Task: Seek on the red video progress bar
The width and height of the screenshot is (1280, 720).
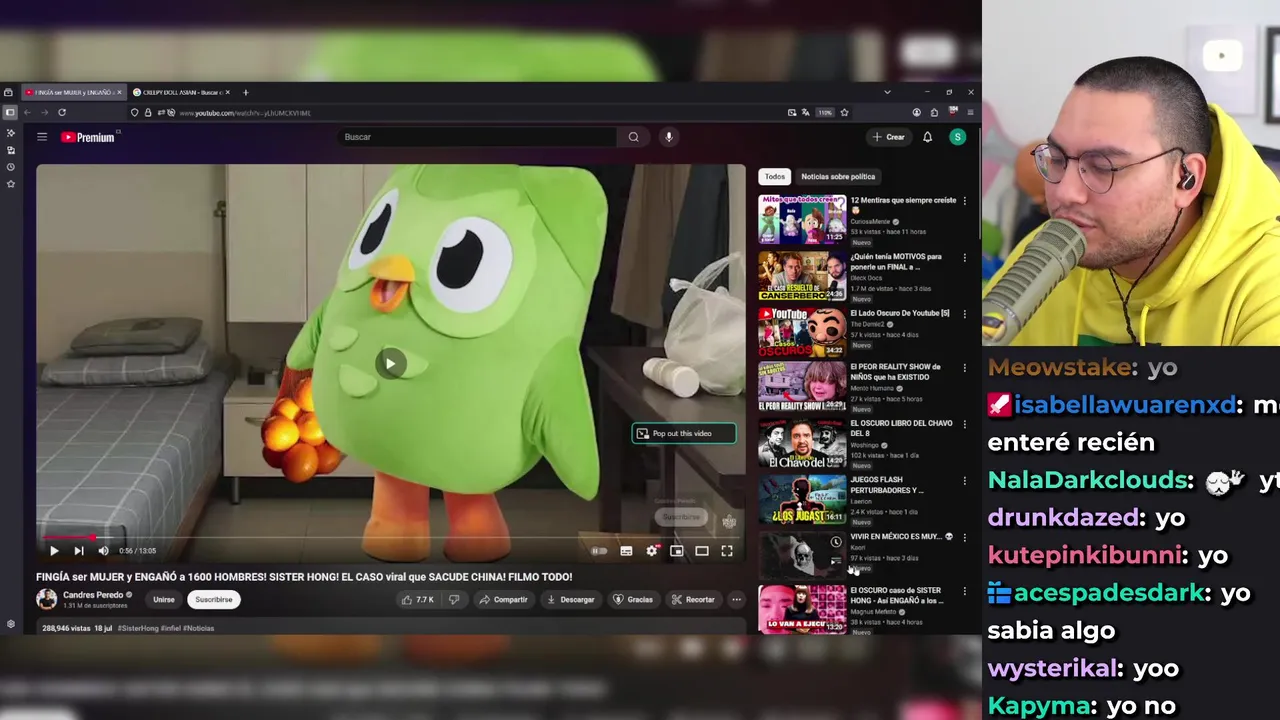Action: (x=391, y=538)
